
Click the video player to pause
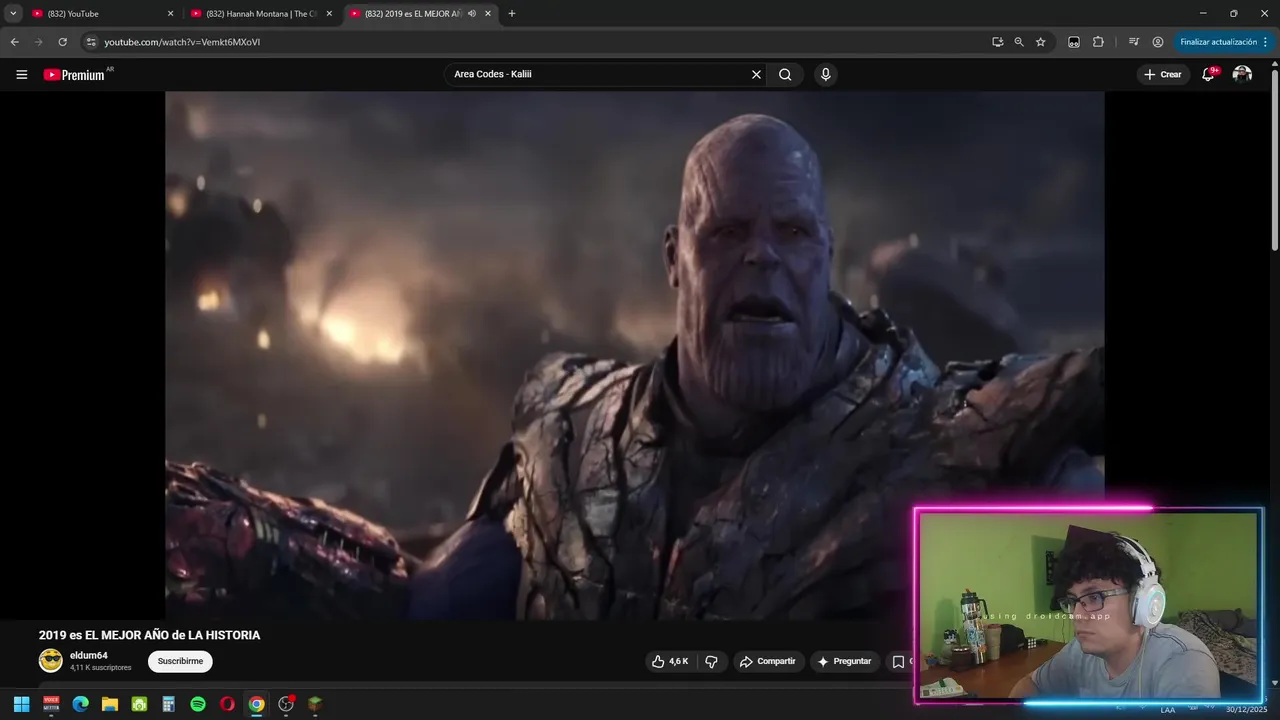[x=634, y=355]
